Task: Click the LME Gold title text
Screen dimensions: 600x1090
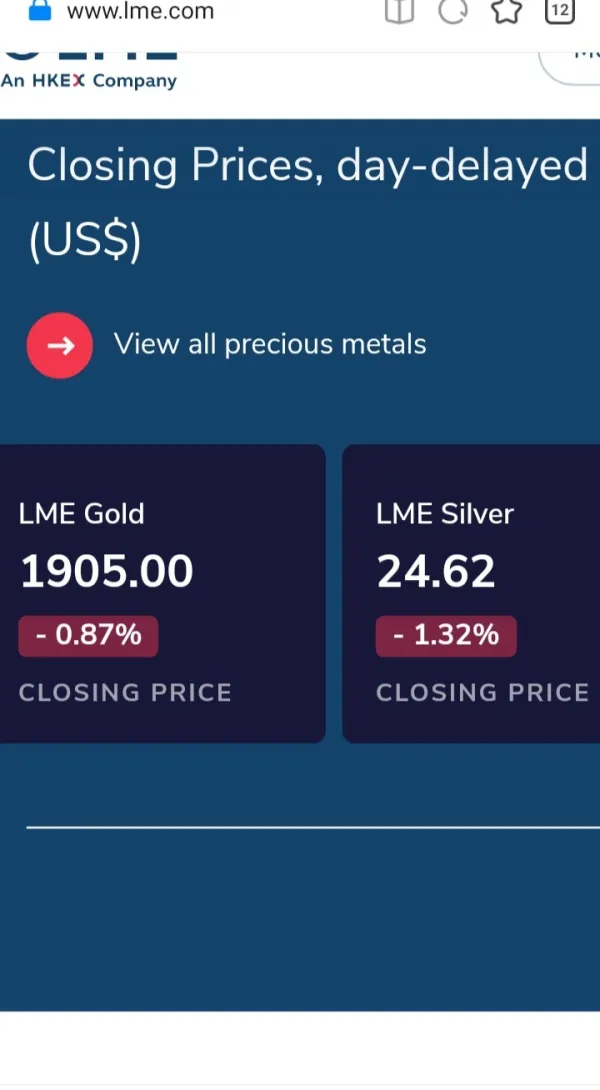Action: click(x=81, y=514)
